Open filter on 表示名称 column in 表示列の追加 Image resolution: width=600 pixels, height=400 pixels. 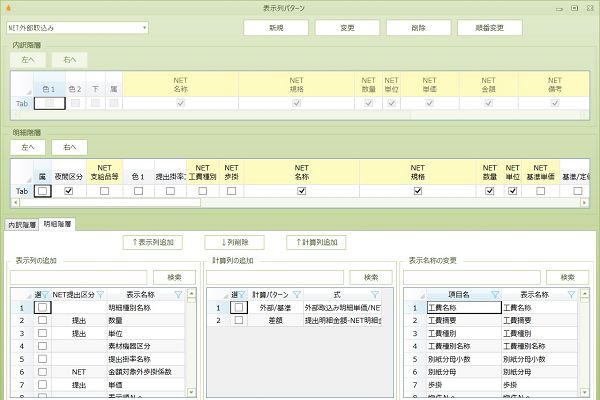click(178, 295)
